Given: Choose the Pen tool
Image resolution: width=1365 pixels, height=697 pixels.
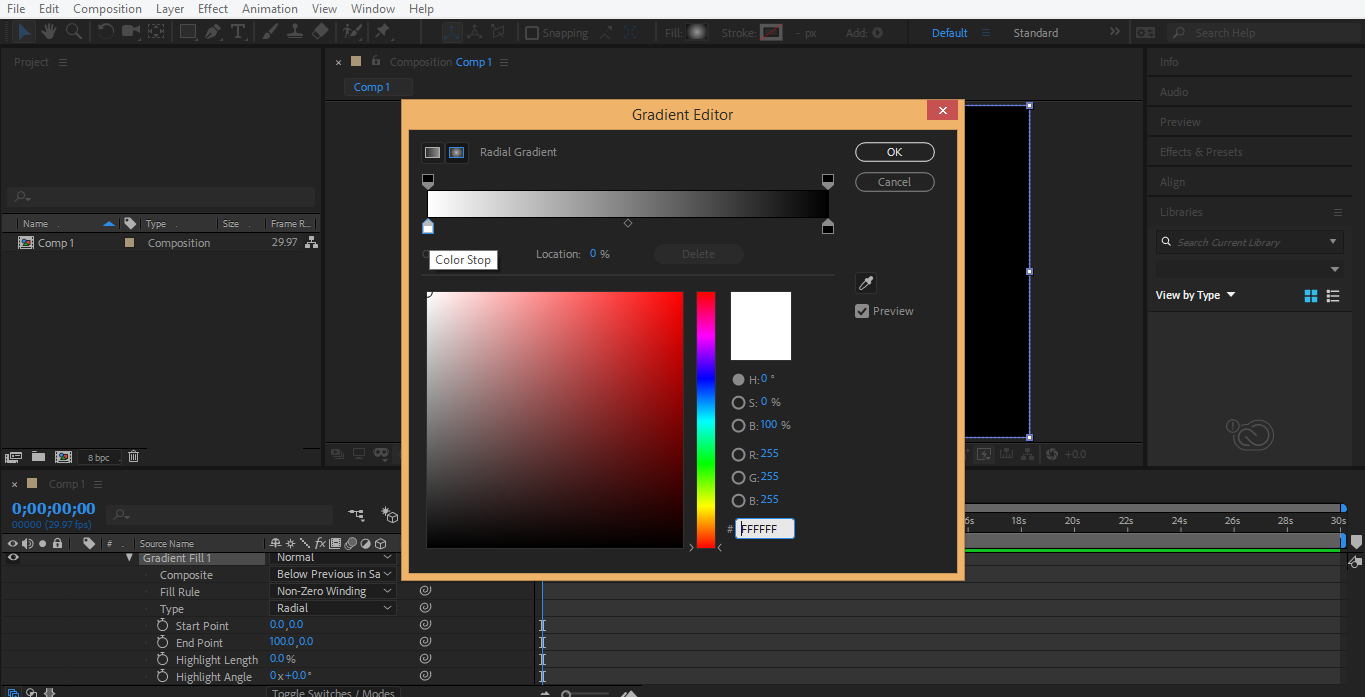Looking at the screenshot, I should (x=212, y=32).
